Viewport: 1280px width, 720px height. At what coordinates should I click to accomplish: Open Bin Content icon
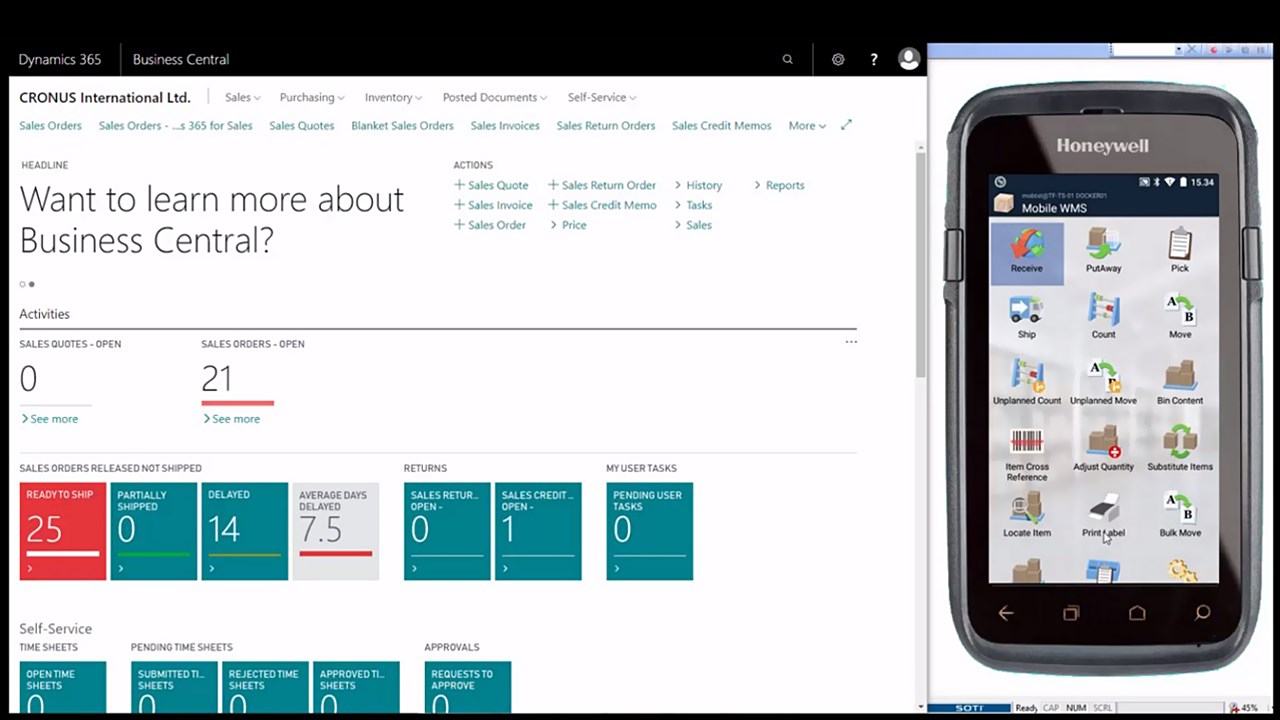(1180, 383)
